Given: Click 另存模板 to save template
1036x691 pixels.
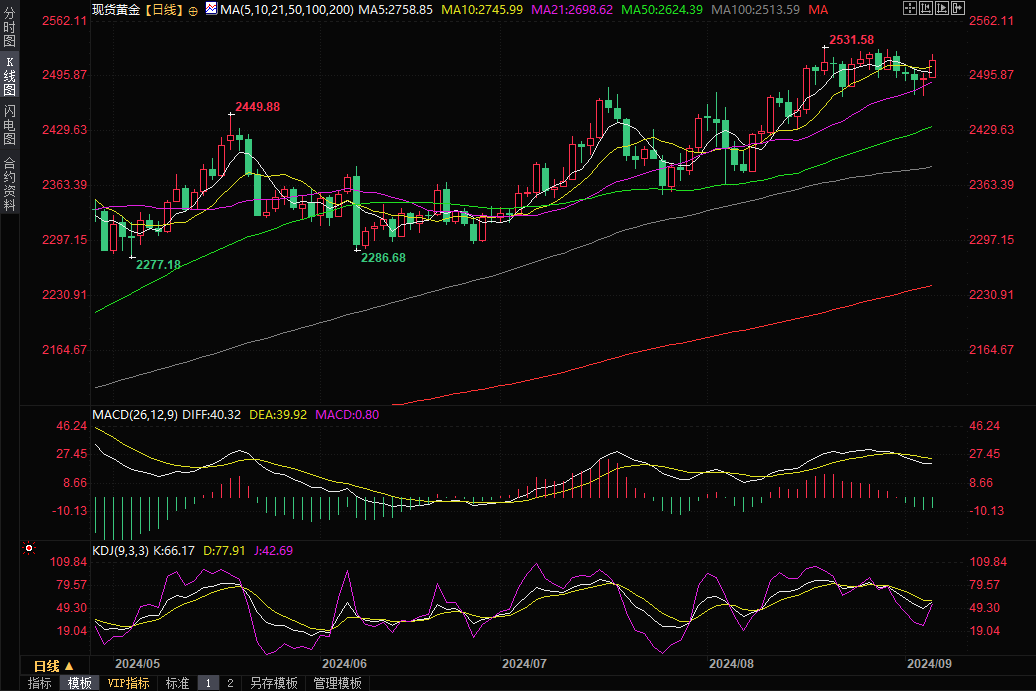Looking at the screenshot, I should pyautogui.click(x=273, y=683).
